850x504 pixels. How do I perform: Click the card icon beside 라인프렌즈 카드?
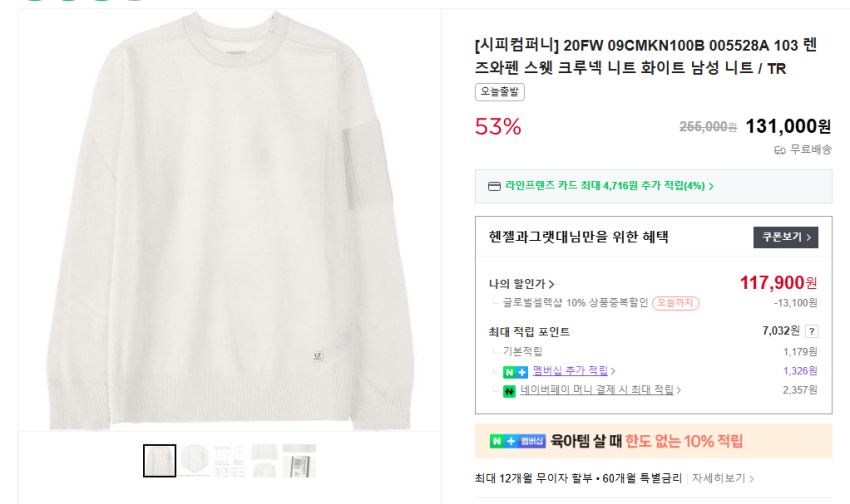(494, 186)
